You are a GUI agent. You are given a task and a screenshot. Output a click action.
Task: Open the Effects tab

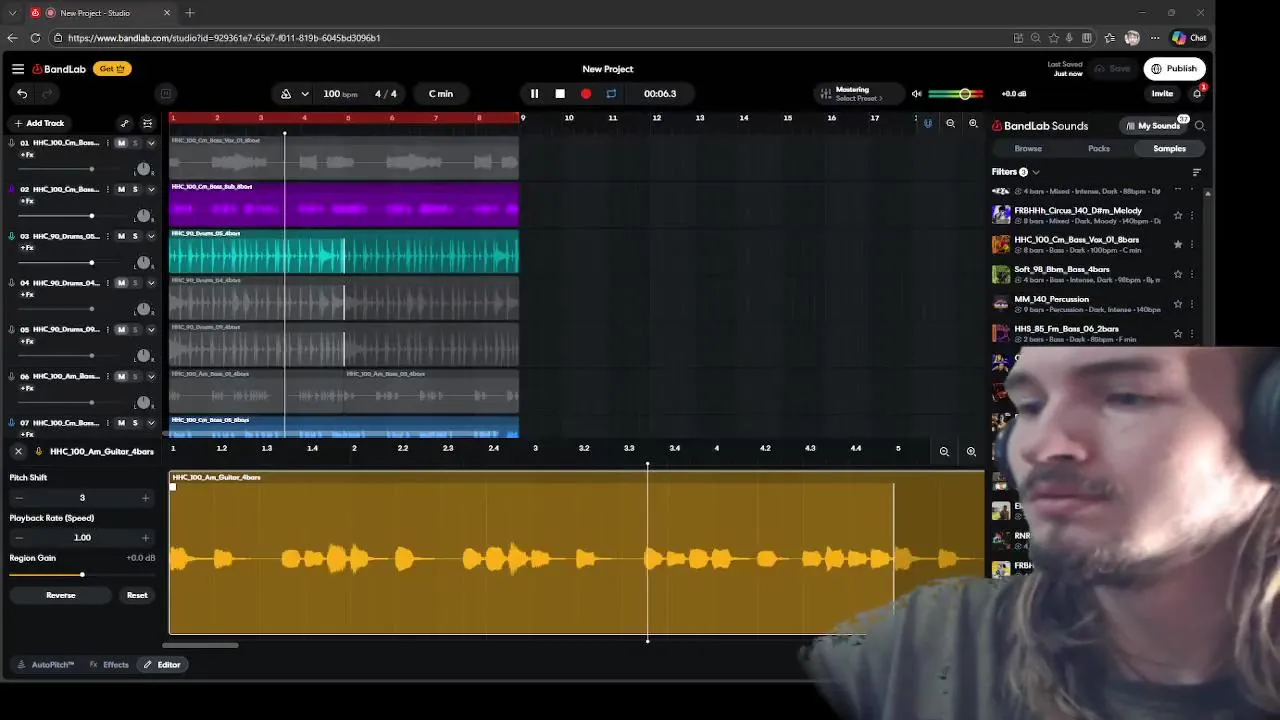[110, 665]
